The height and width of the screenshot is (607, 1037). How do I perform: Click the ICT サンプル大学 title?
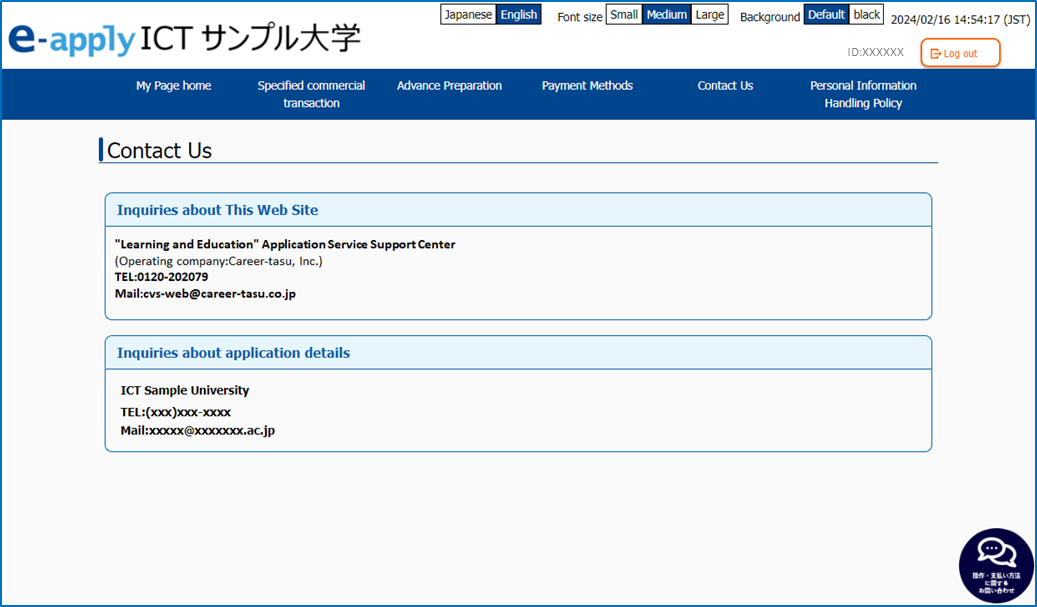[x=251, y=40]
